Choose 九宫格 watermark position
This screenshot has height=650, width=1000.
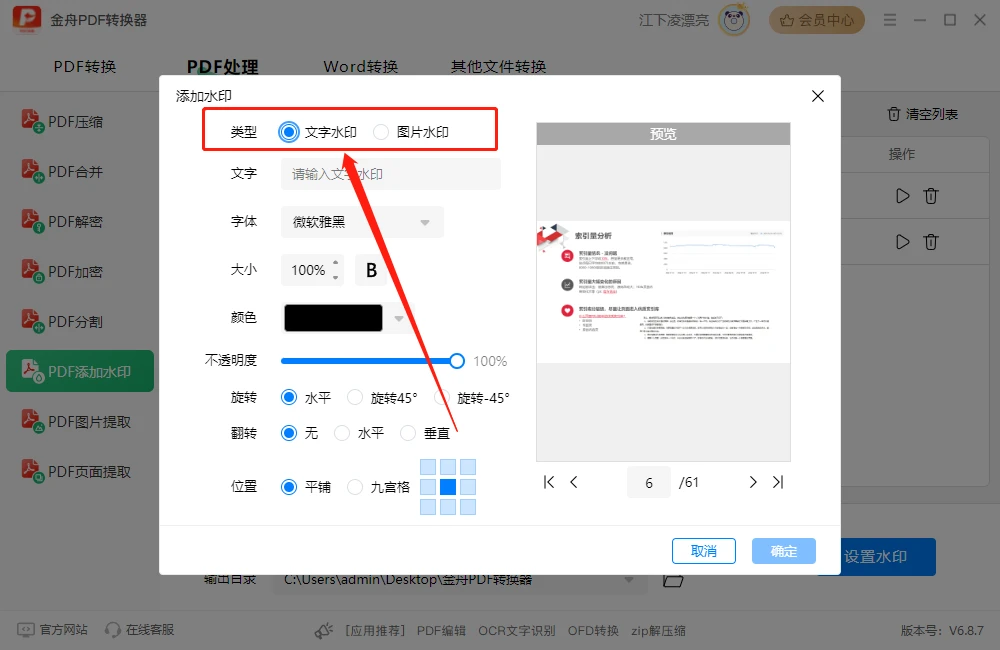(355, 487)
